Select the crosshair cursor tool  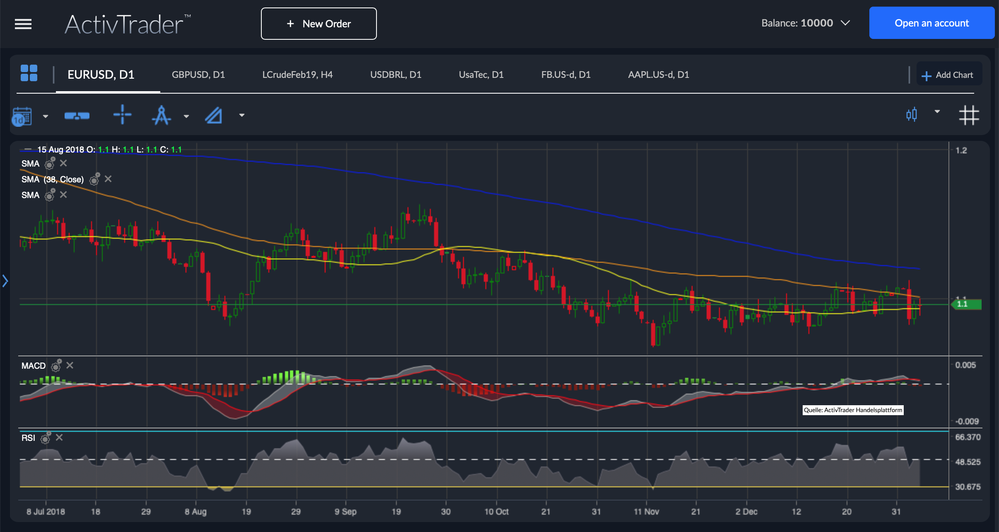pos(122,115)
